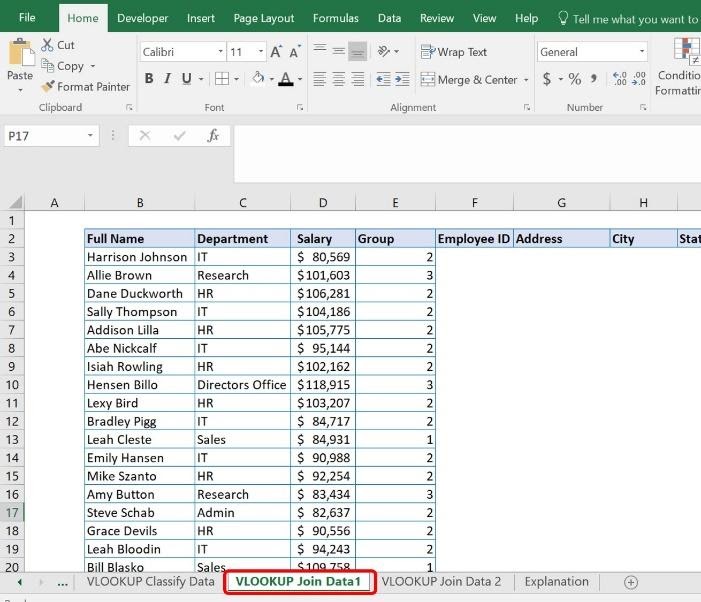Align text right
Image resolution: width=701 pixels, height=602 pixels.
tap(358, 80)
